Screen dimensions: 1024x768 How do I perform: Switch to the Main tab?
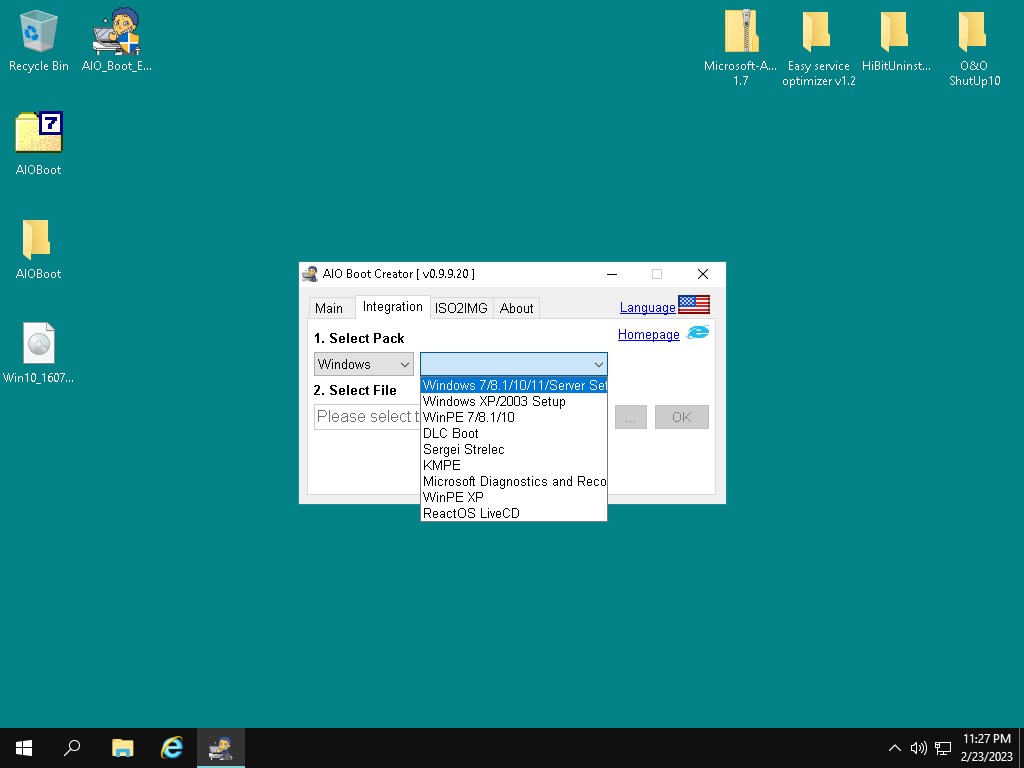(x=329, y=308)
